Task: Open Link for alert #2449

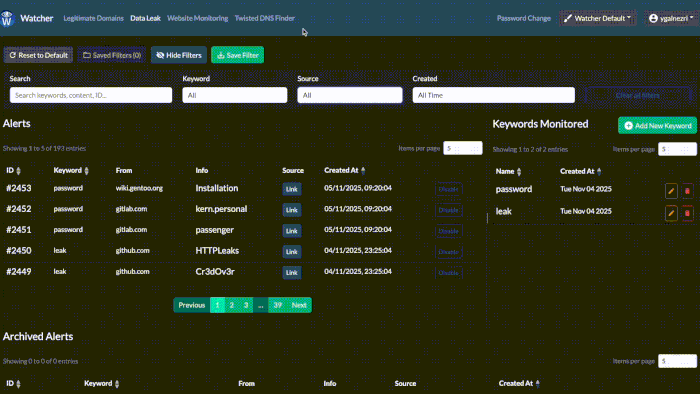Action: point(292,273)
